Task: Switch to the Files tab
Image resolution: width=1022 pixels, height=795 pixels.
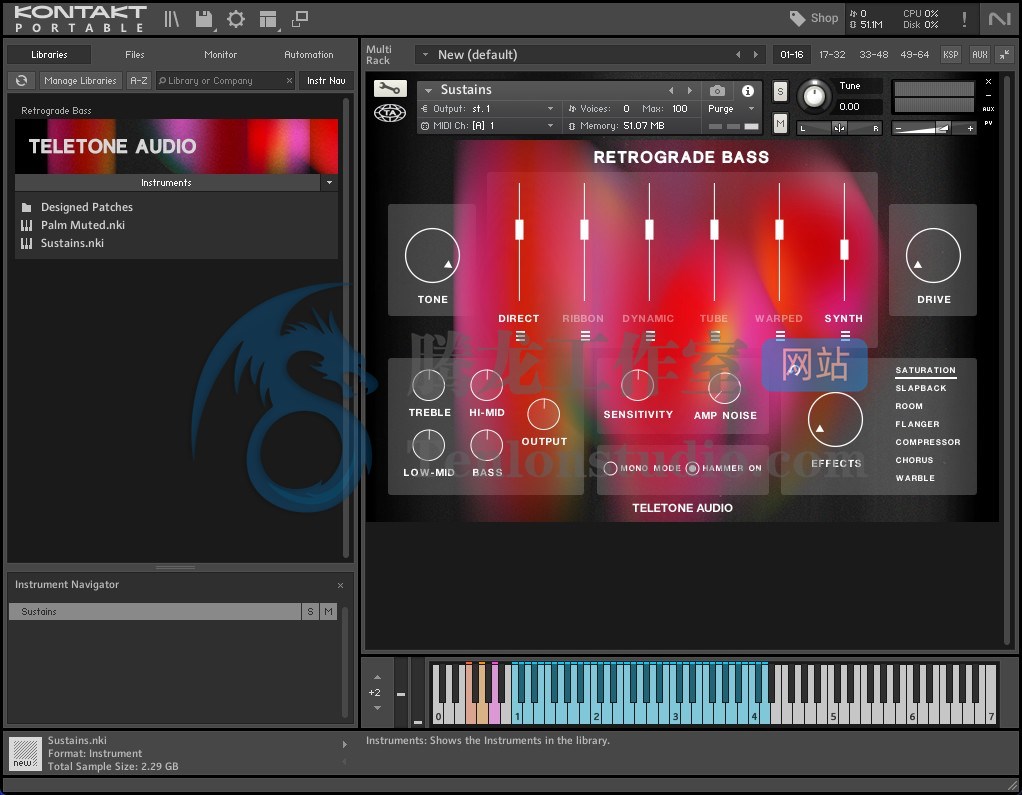Action: pos(135,55)
